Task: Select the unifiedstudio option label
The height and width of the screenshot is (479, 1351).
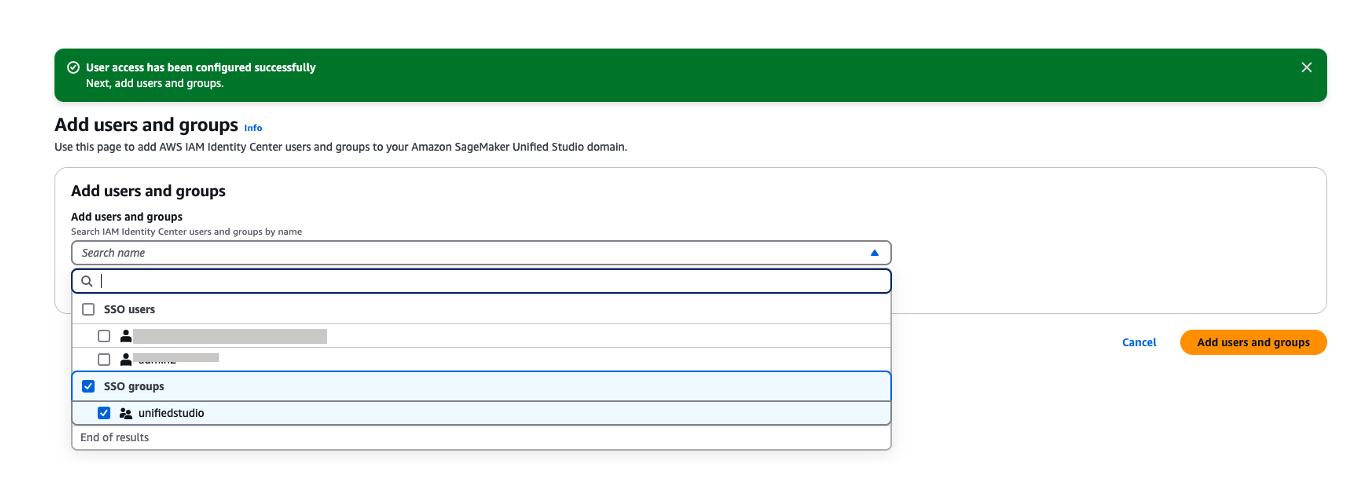Action: (171, 413)
